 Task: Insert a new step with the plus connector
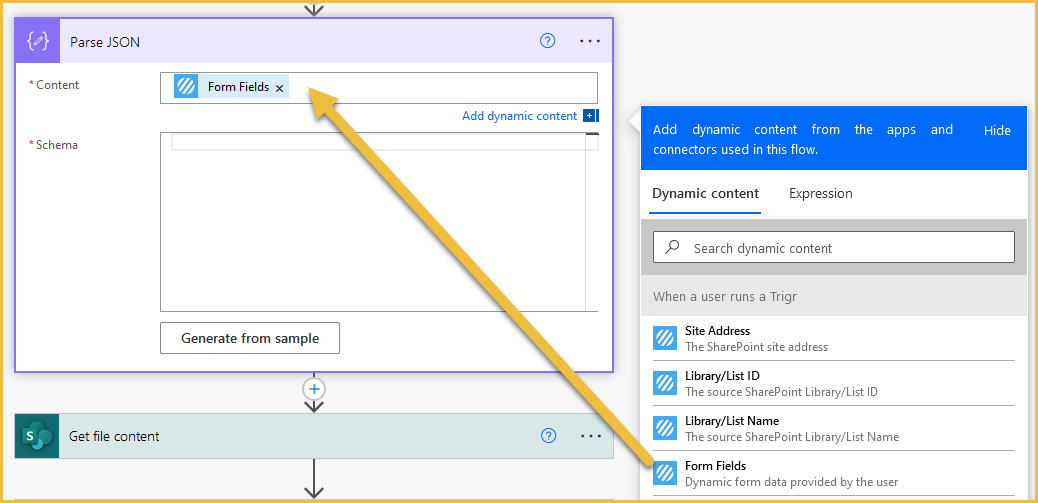point(314,389)
